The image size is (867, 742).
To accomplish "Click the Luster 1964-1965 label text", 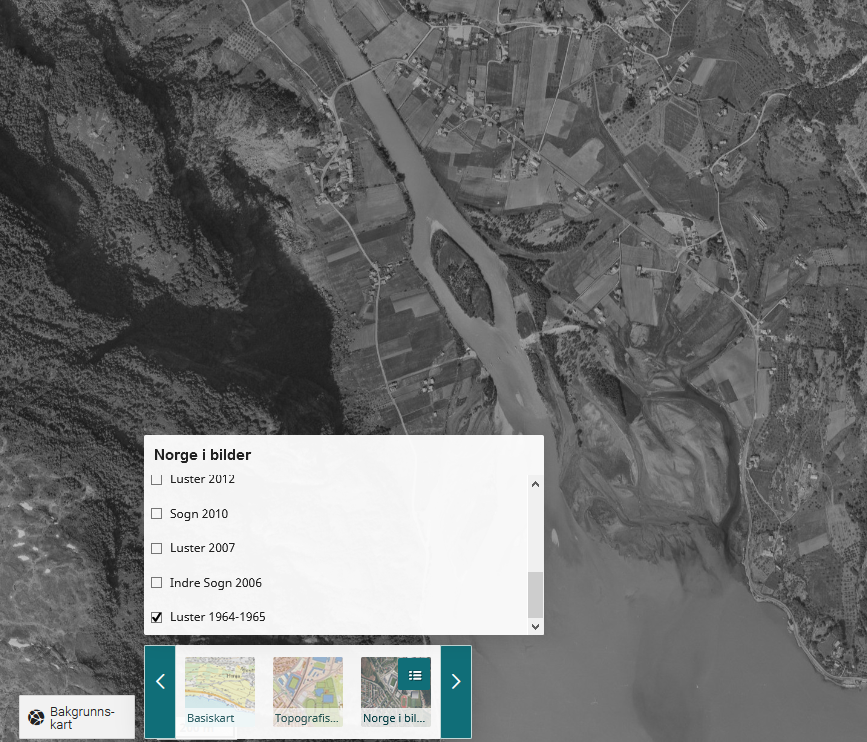I will (217, 617).
